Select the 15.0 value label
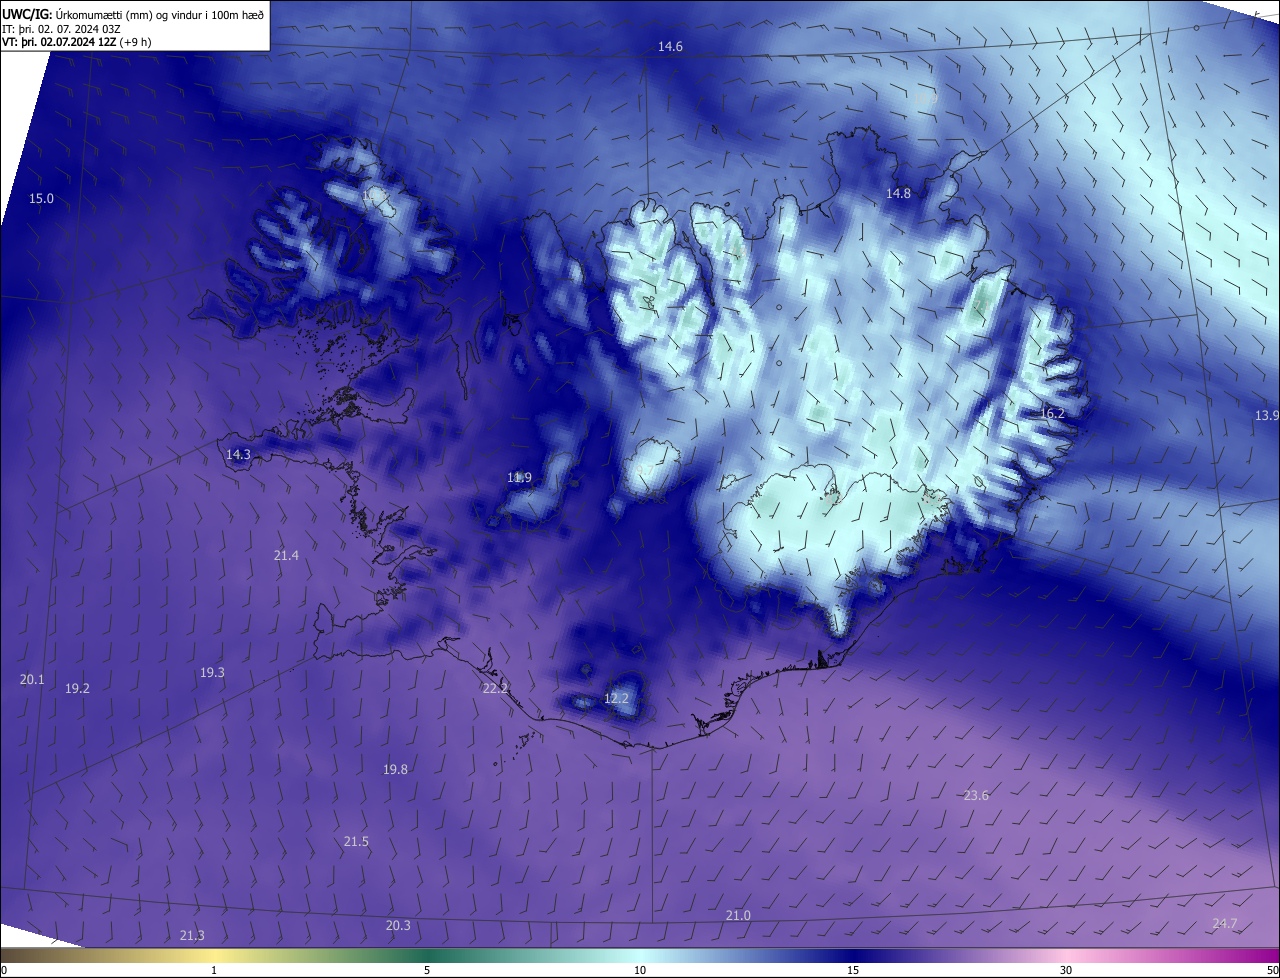Screen dimensions: 1280x978 coord(41,199)
